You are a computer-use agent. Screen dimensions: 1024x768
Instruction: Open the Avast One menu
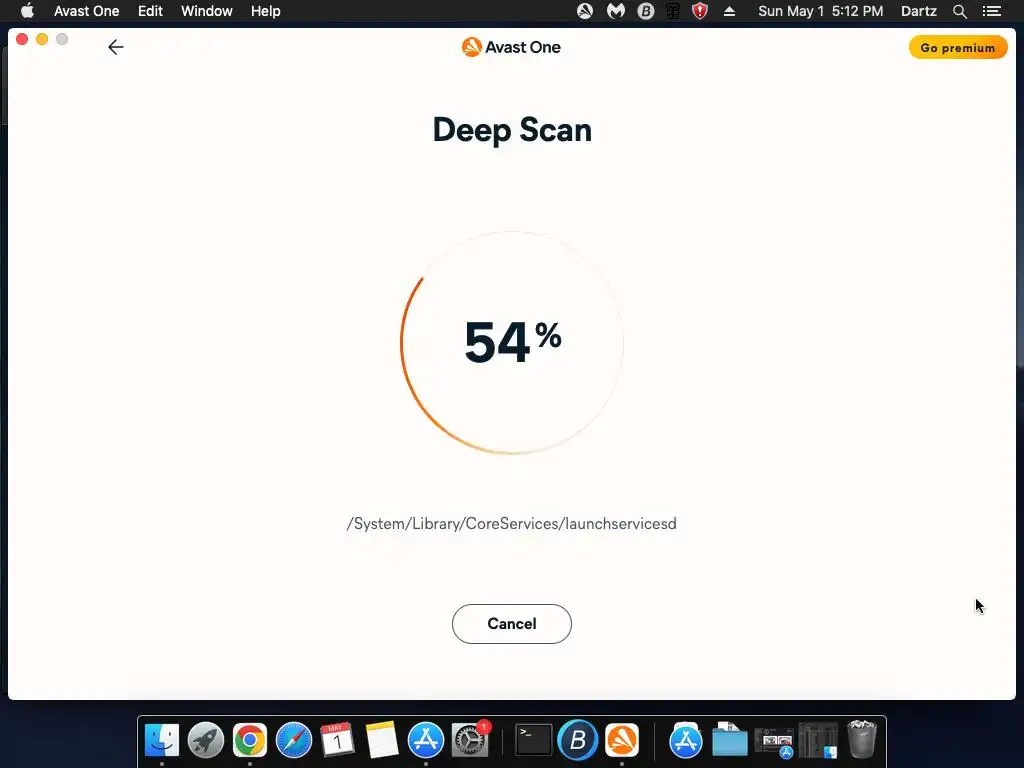point(86,11)
